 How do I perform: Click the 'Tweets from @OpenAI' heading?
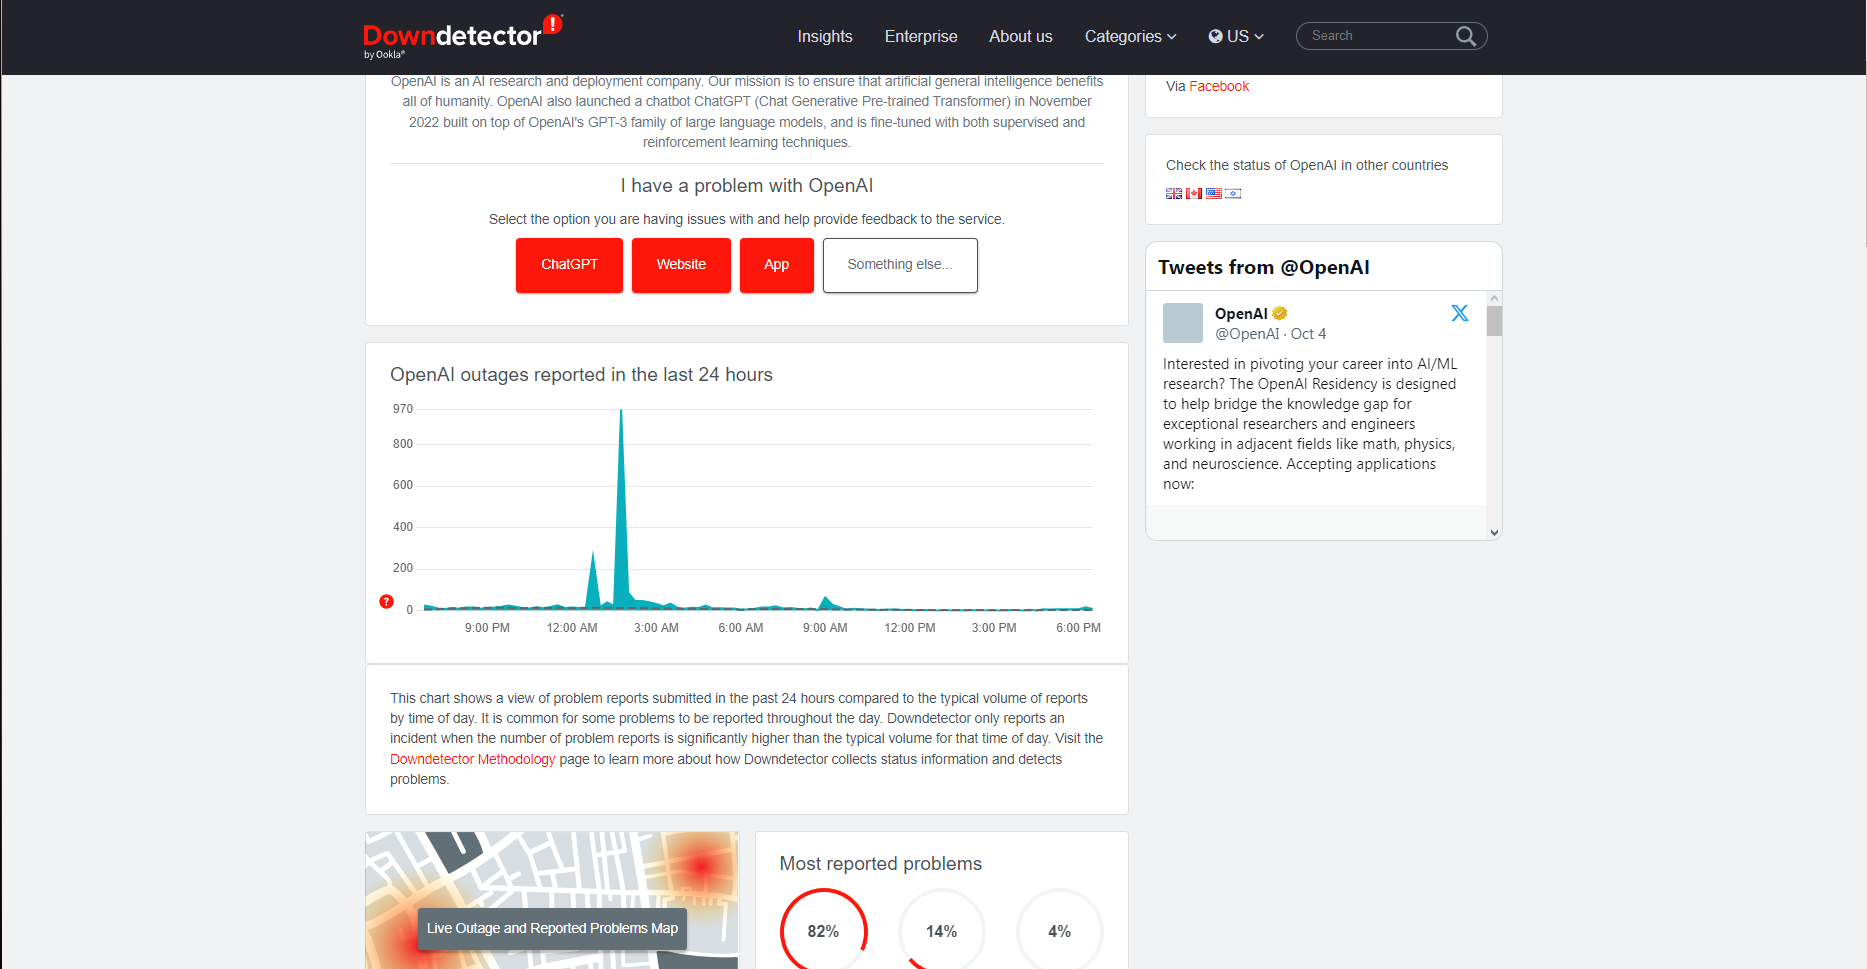point(1264,267)
